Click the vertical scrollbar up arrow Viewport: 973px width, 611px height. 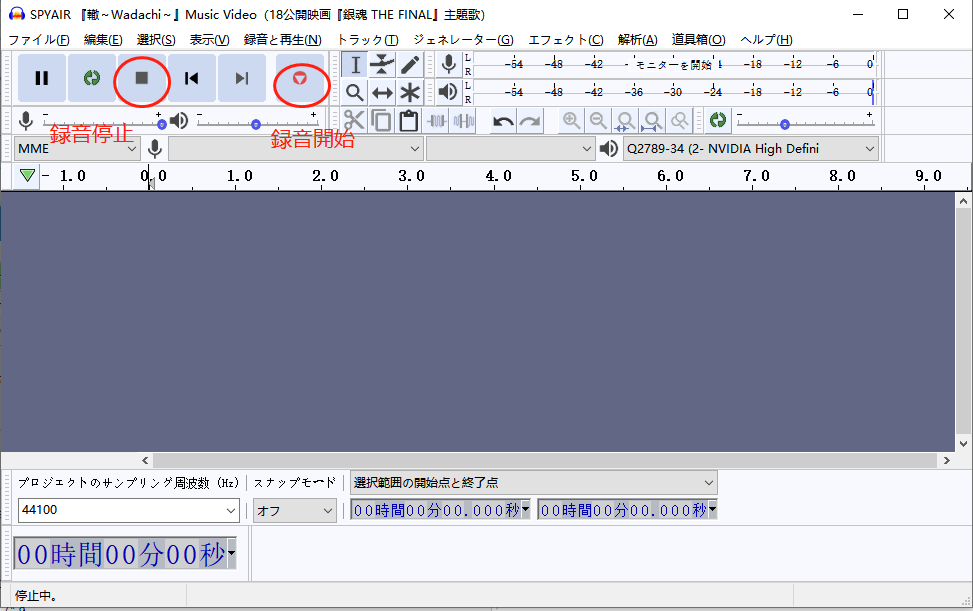coord(963,201)
